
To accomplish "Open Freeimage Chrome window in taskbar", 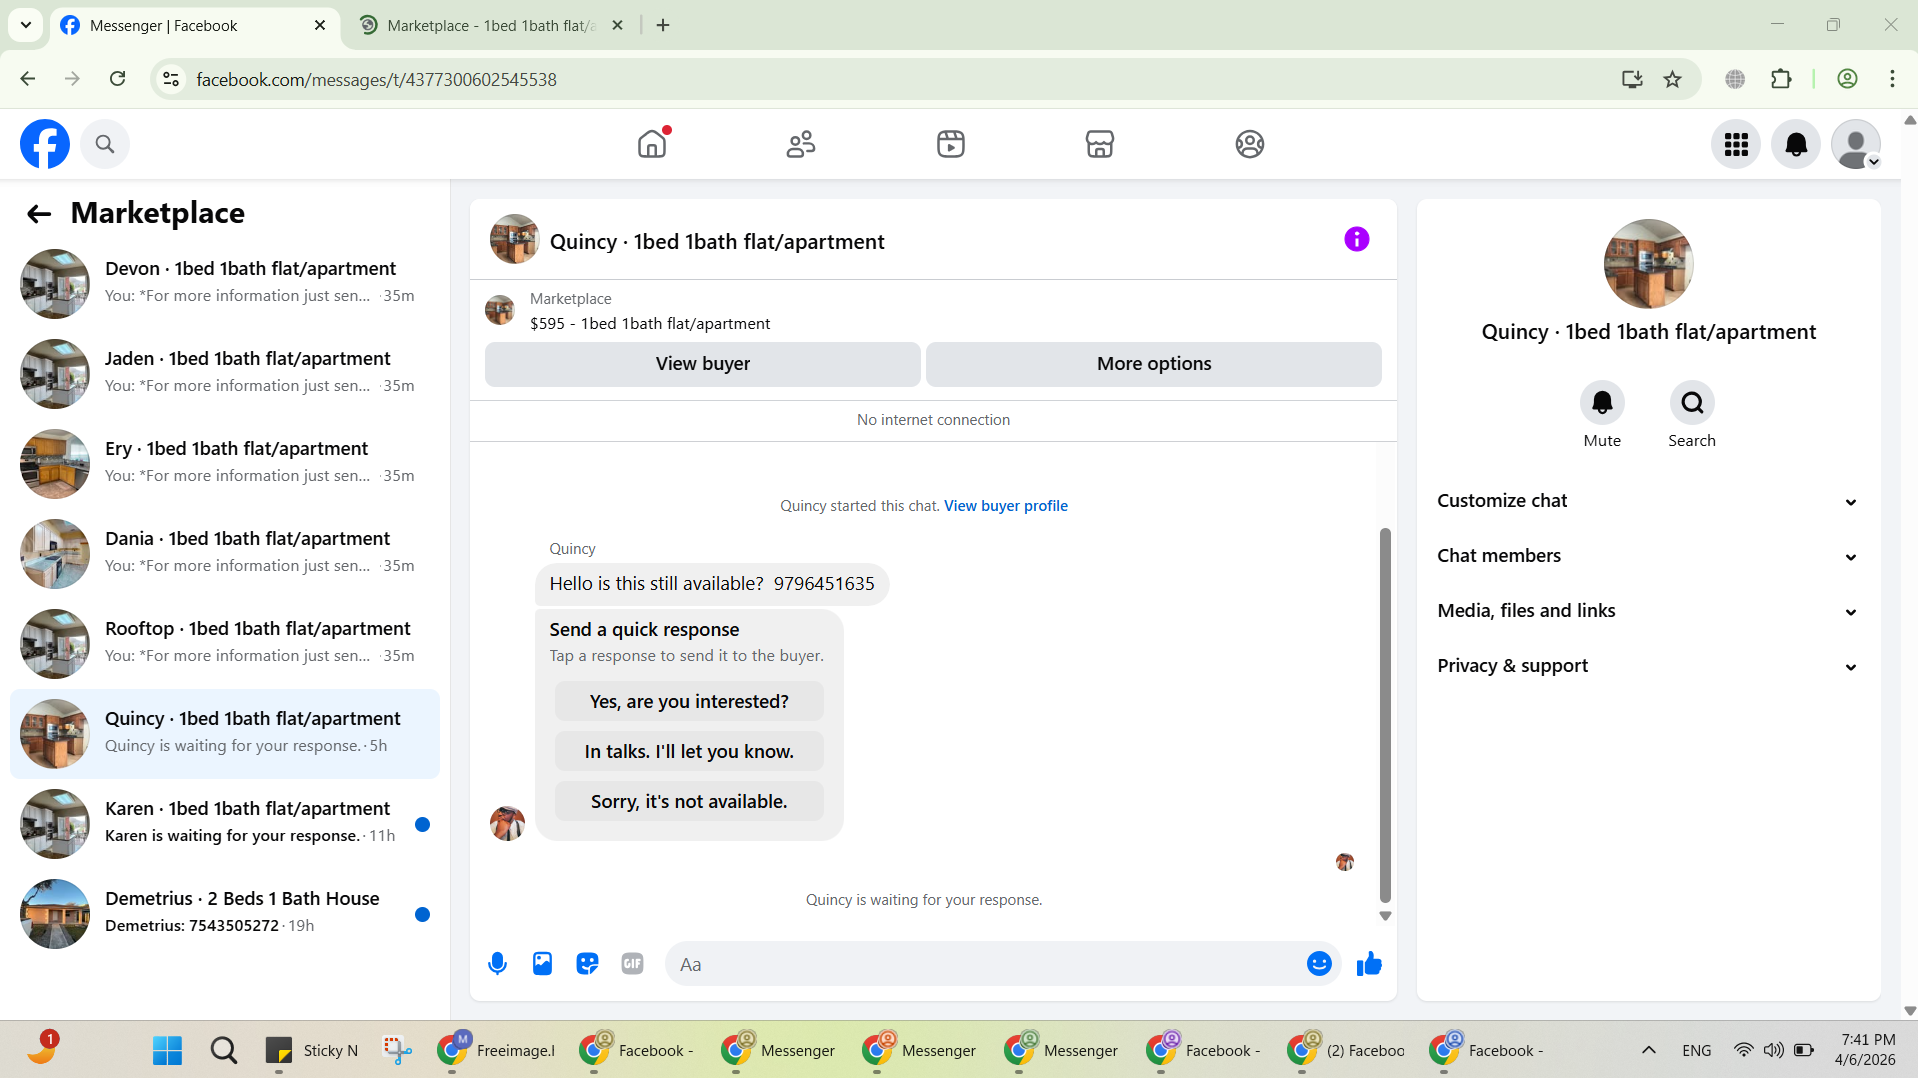I will coord(496,1050).
